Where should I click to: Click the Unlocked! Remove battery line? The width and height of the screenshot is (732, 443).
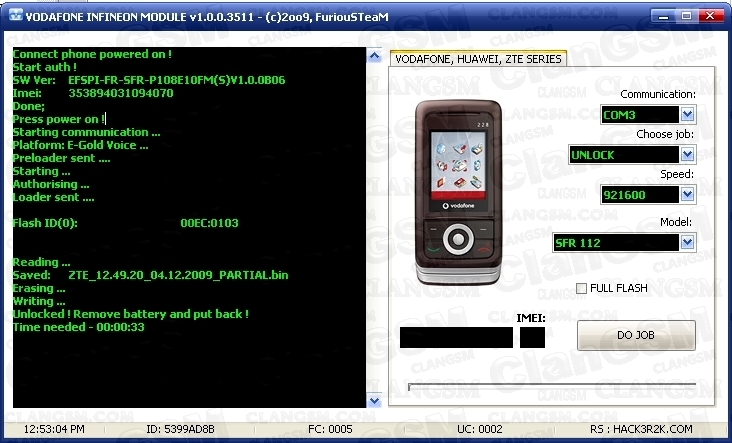pyautogui.click(x=131, y=314)
